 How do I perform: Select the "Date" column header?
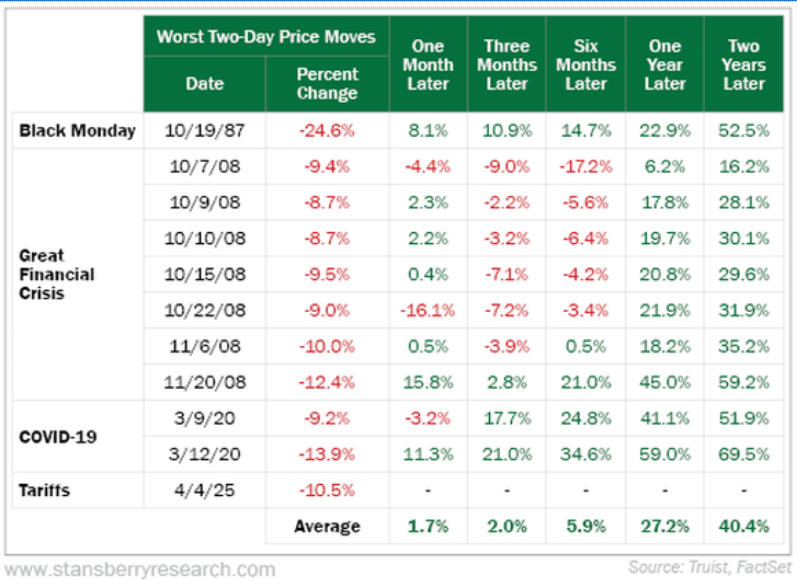[x=205, y=84]
